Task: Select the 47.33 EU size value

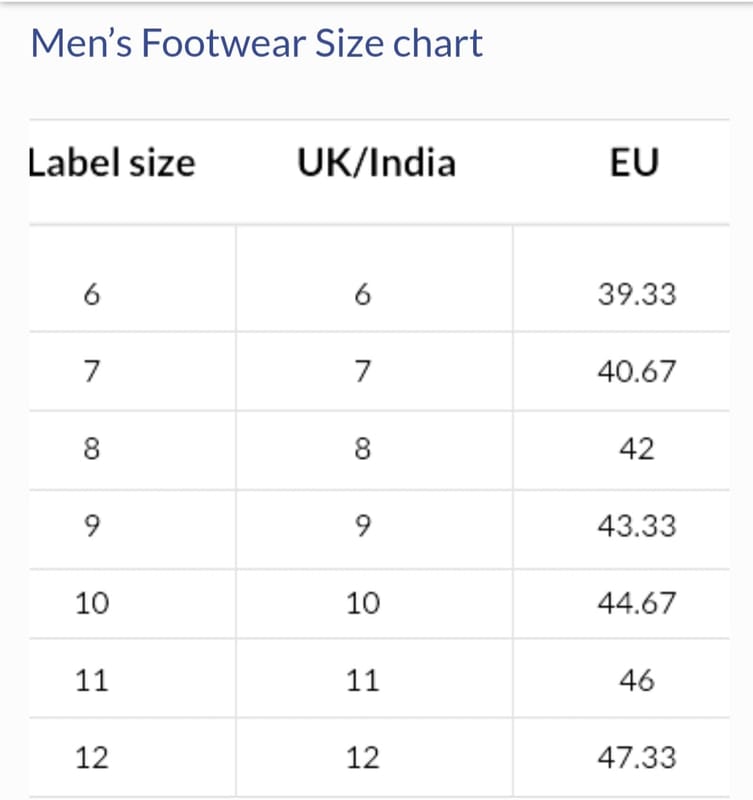Action: point(636,758)
